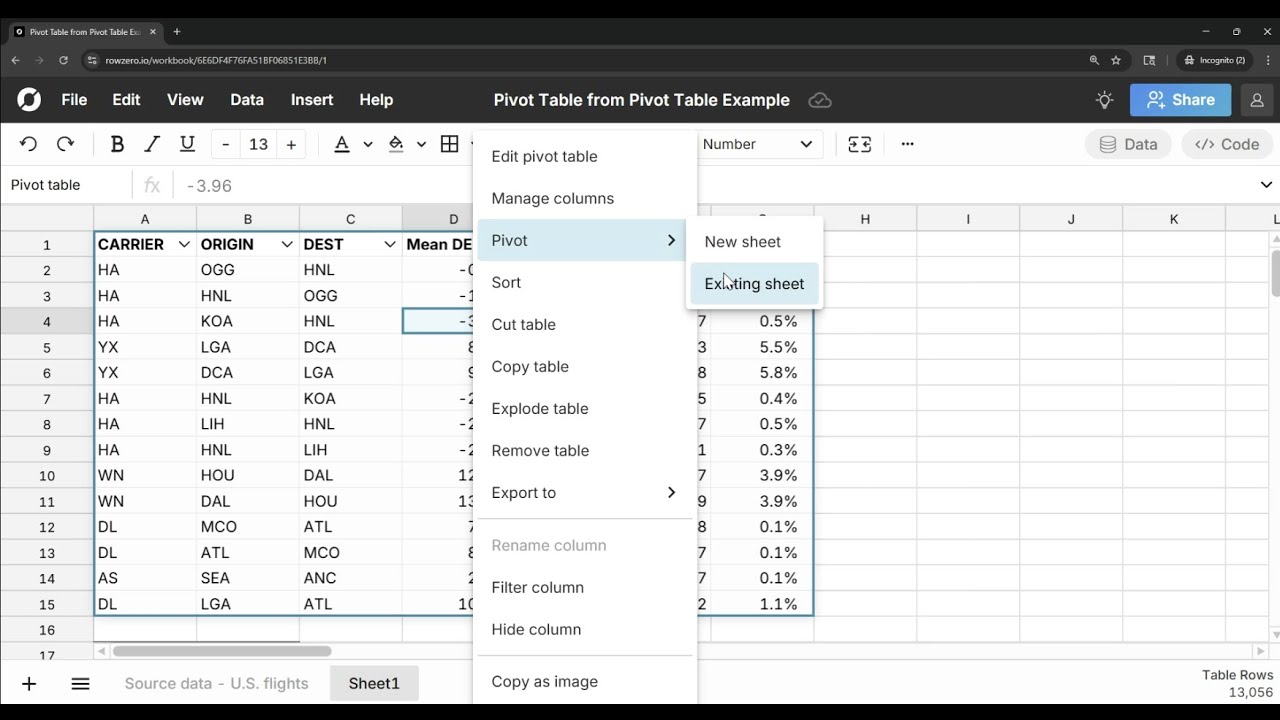Open the Code panel button

click(1227, 144)
